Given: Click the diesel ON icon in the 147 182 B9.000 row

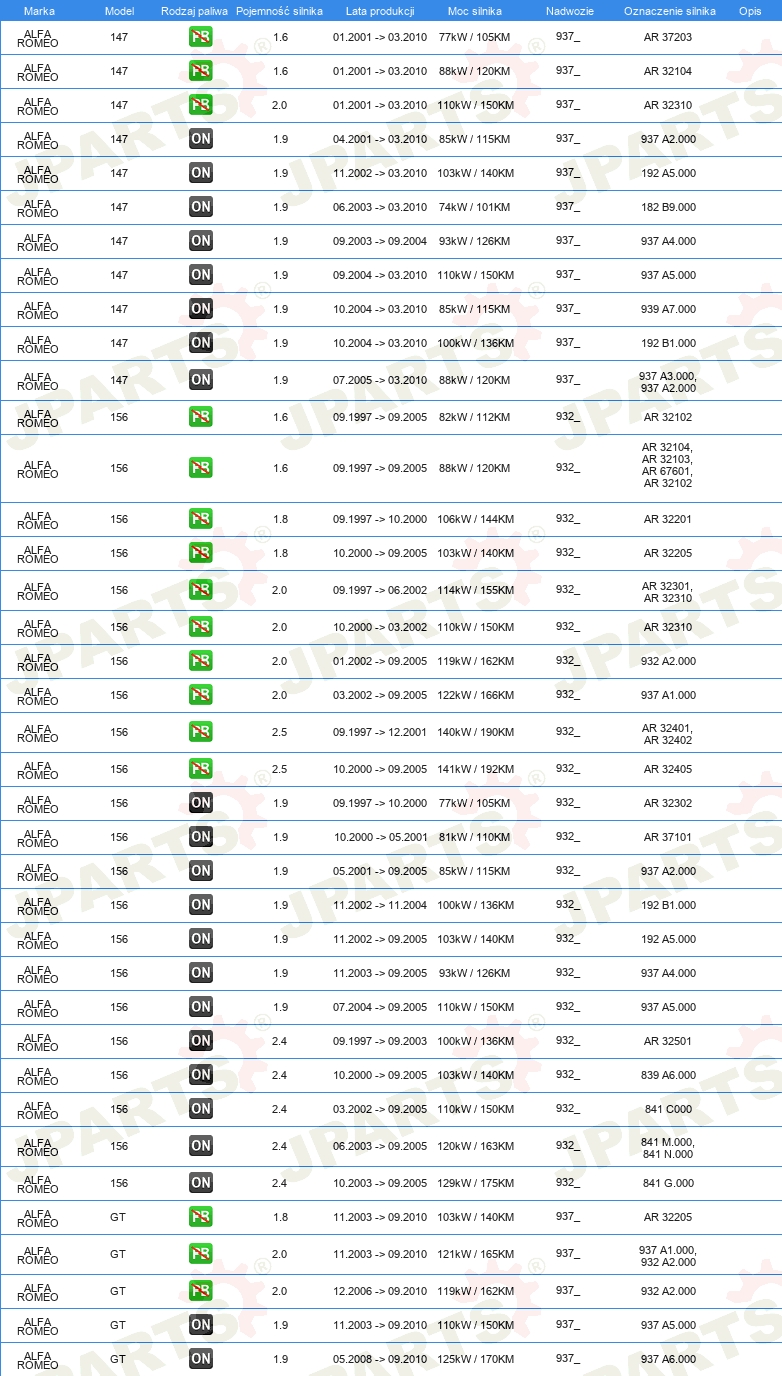Looking at the screenshot, I should (201, 208).
